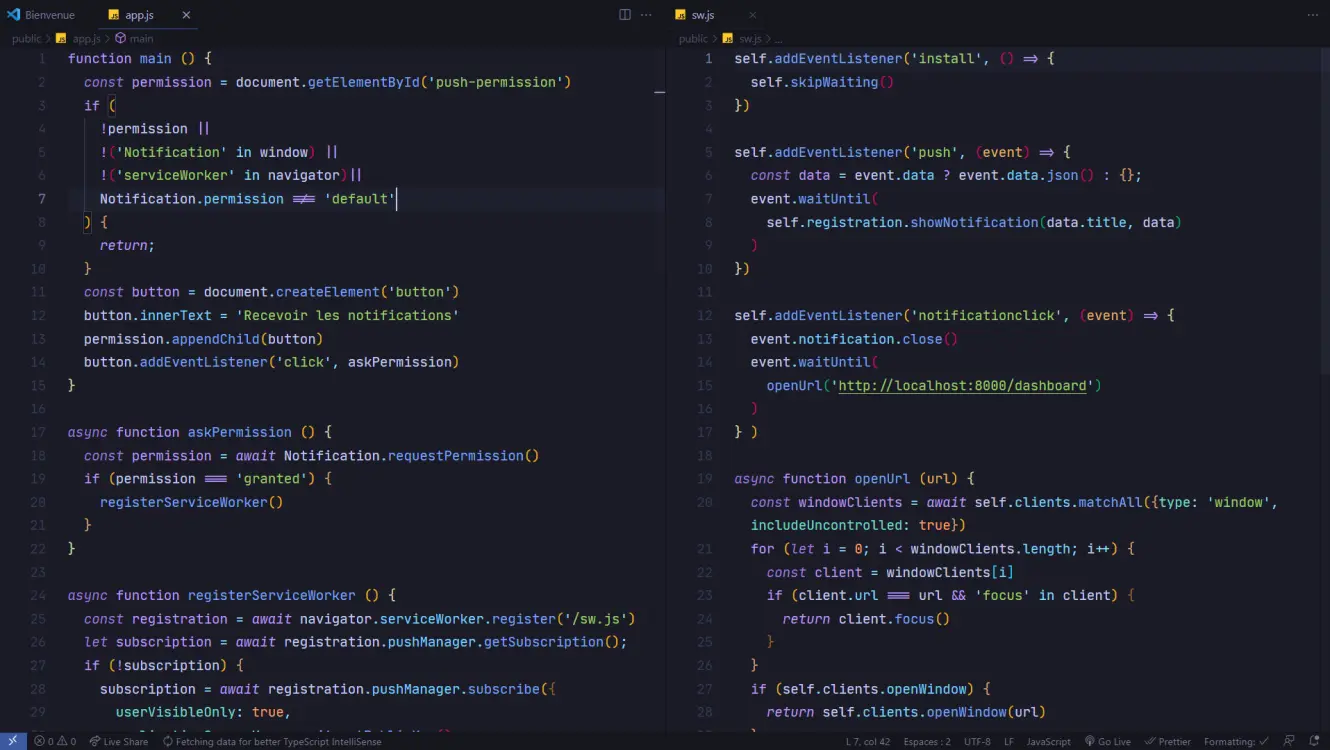This screenshot has width=1330, height=750.
Task: Open notifications bell in status bar
Action: [x=1314, y=741]
